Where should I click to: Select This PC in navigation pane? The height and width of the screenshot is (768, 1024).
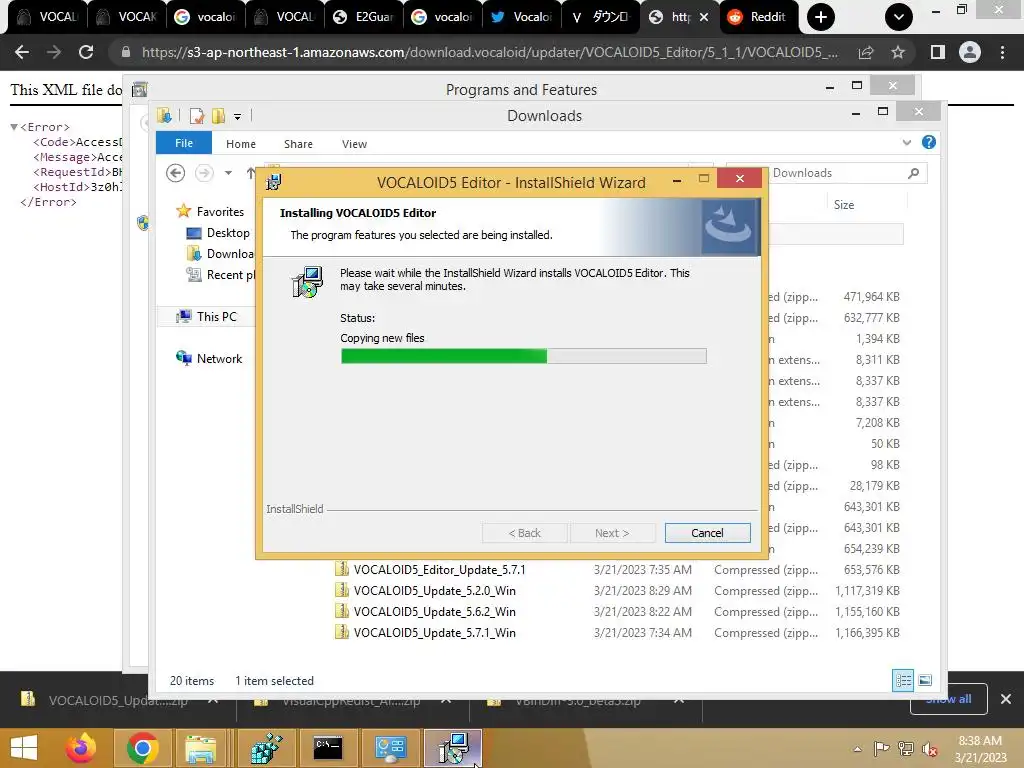(x=216, y=317)
